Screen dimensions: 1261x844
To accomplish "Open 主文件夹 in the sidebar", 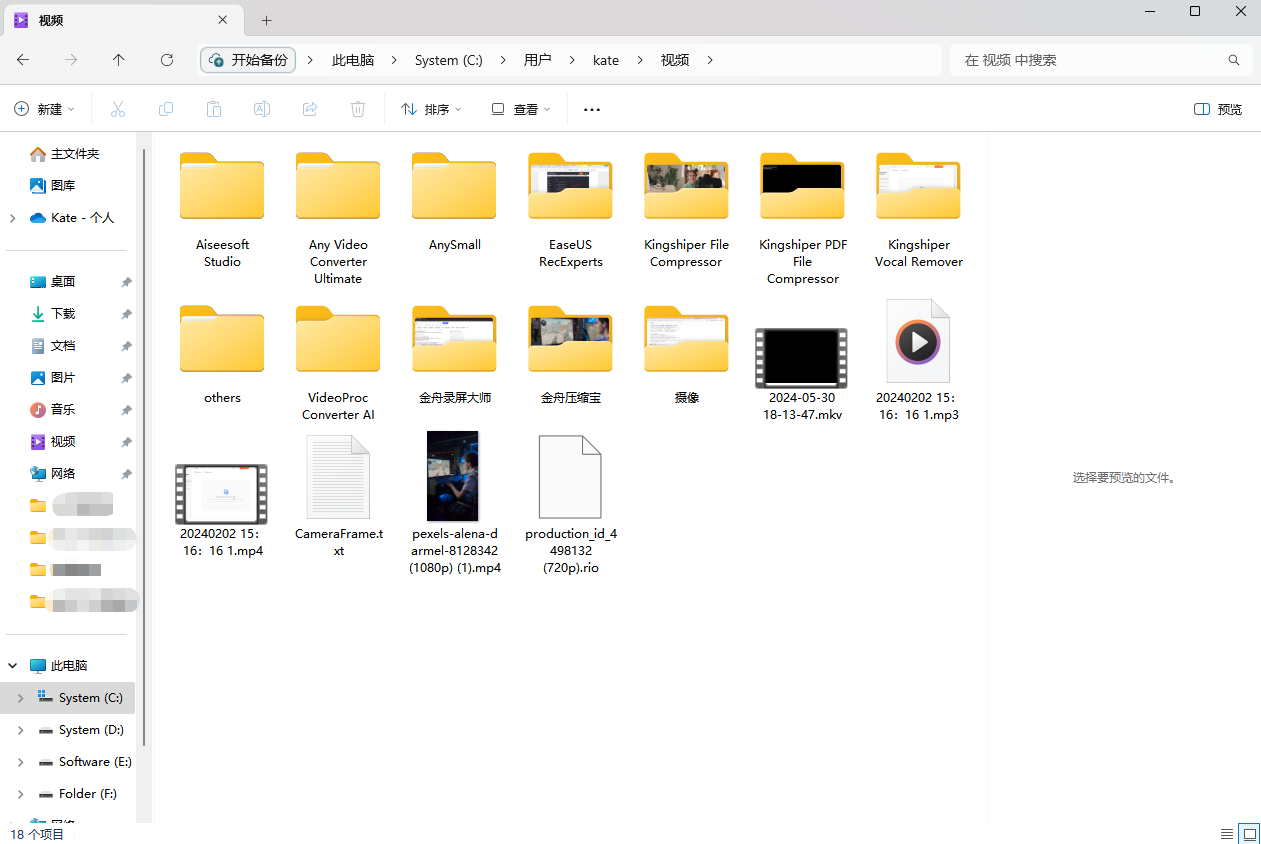I will tap(65, 154).
